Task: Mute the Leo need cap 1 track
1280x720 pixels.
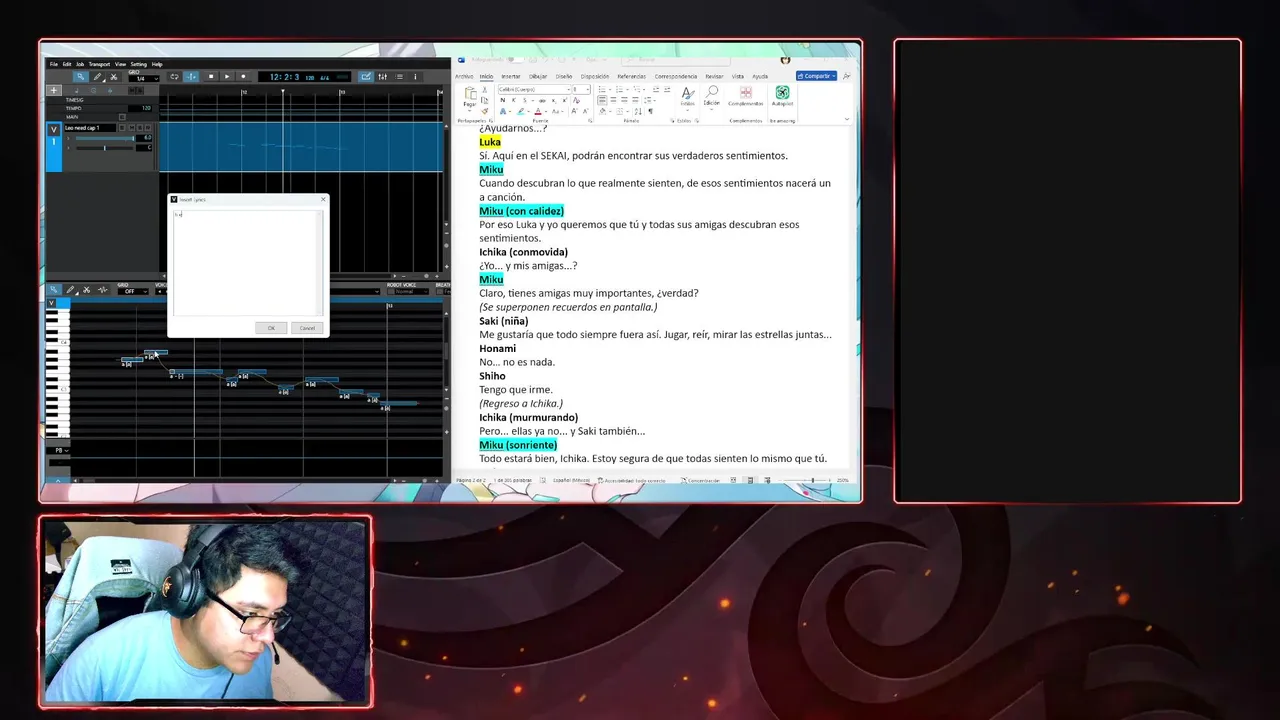Action: click(x=132, y=128)
